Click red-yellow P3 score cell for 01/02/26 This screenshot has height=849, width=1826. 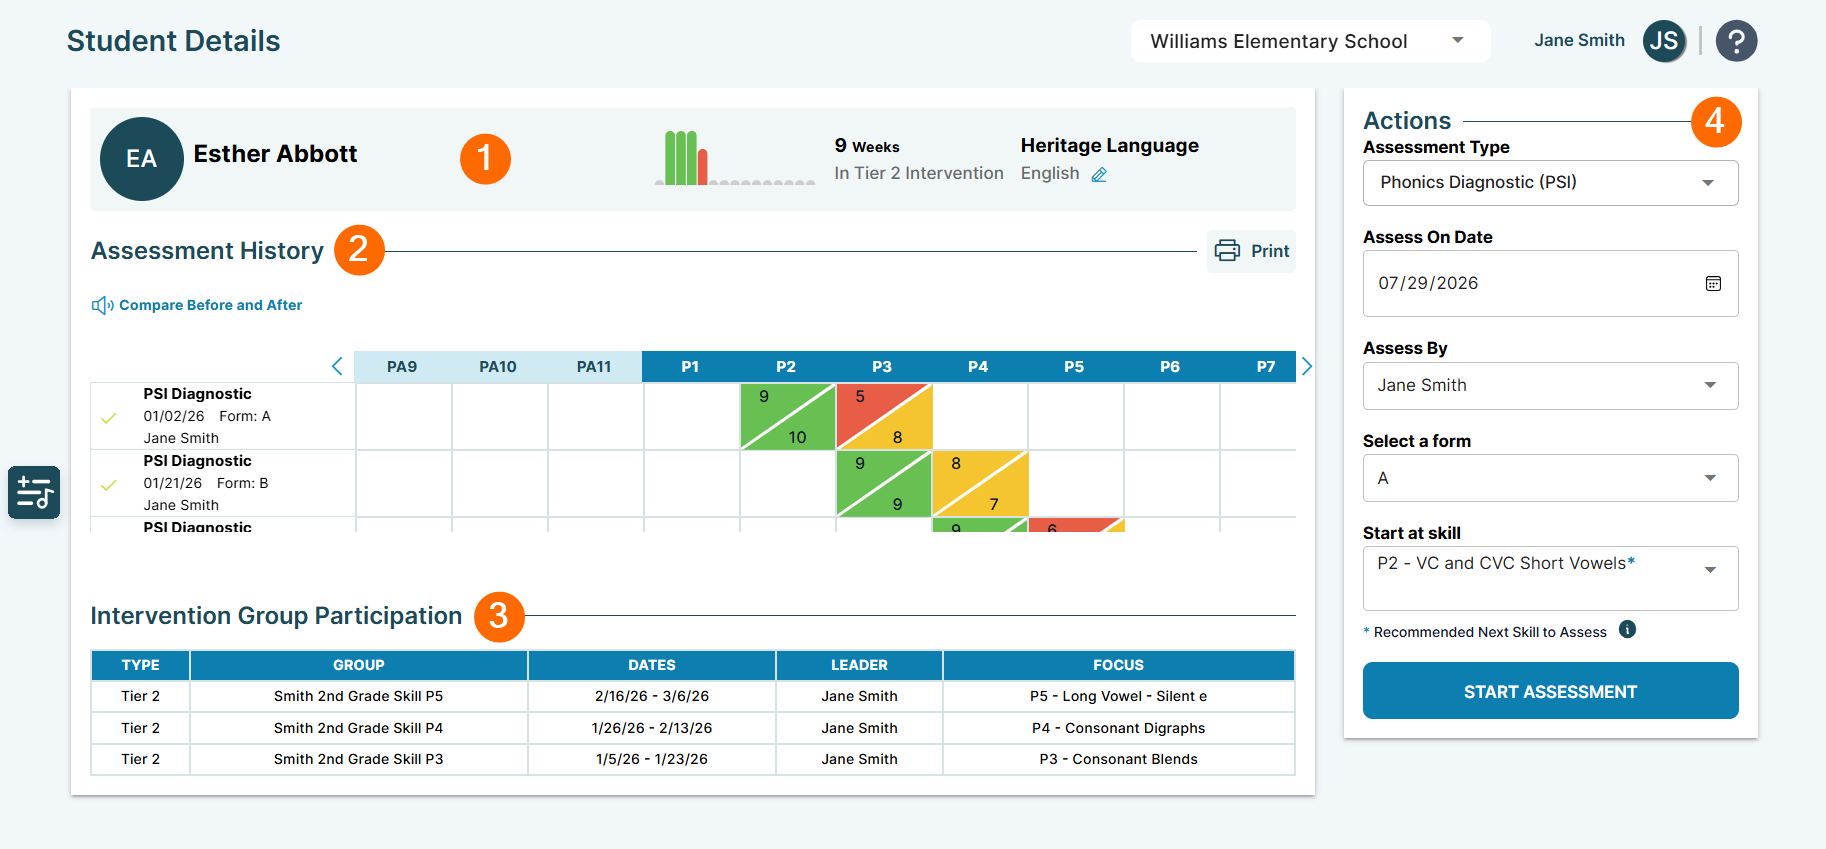pos(884,416)
